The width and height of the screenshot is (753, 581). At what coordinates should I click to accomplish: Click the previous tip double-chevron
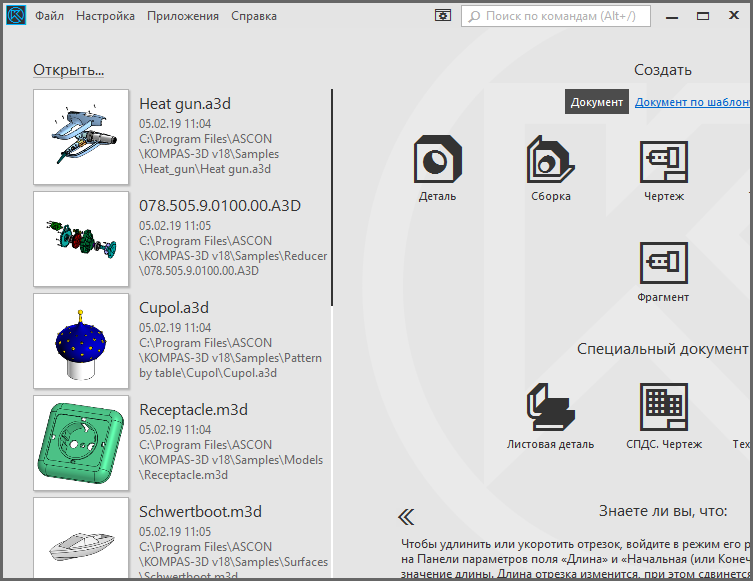click(406, 517)
